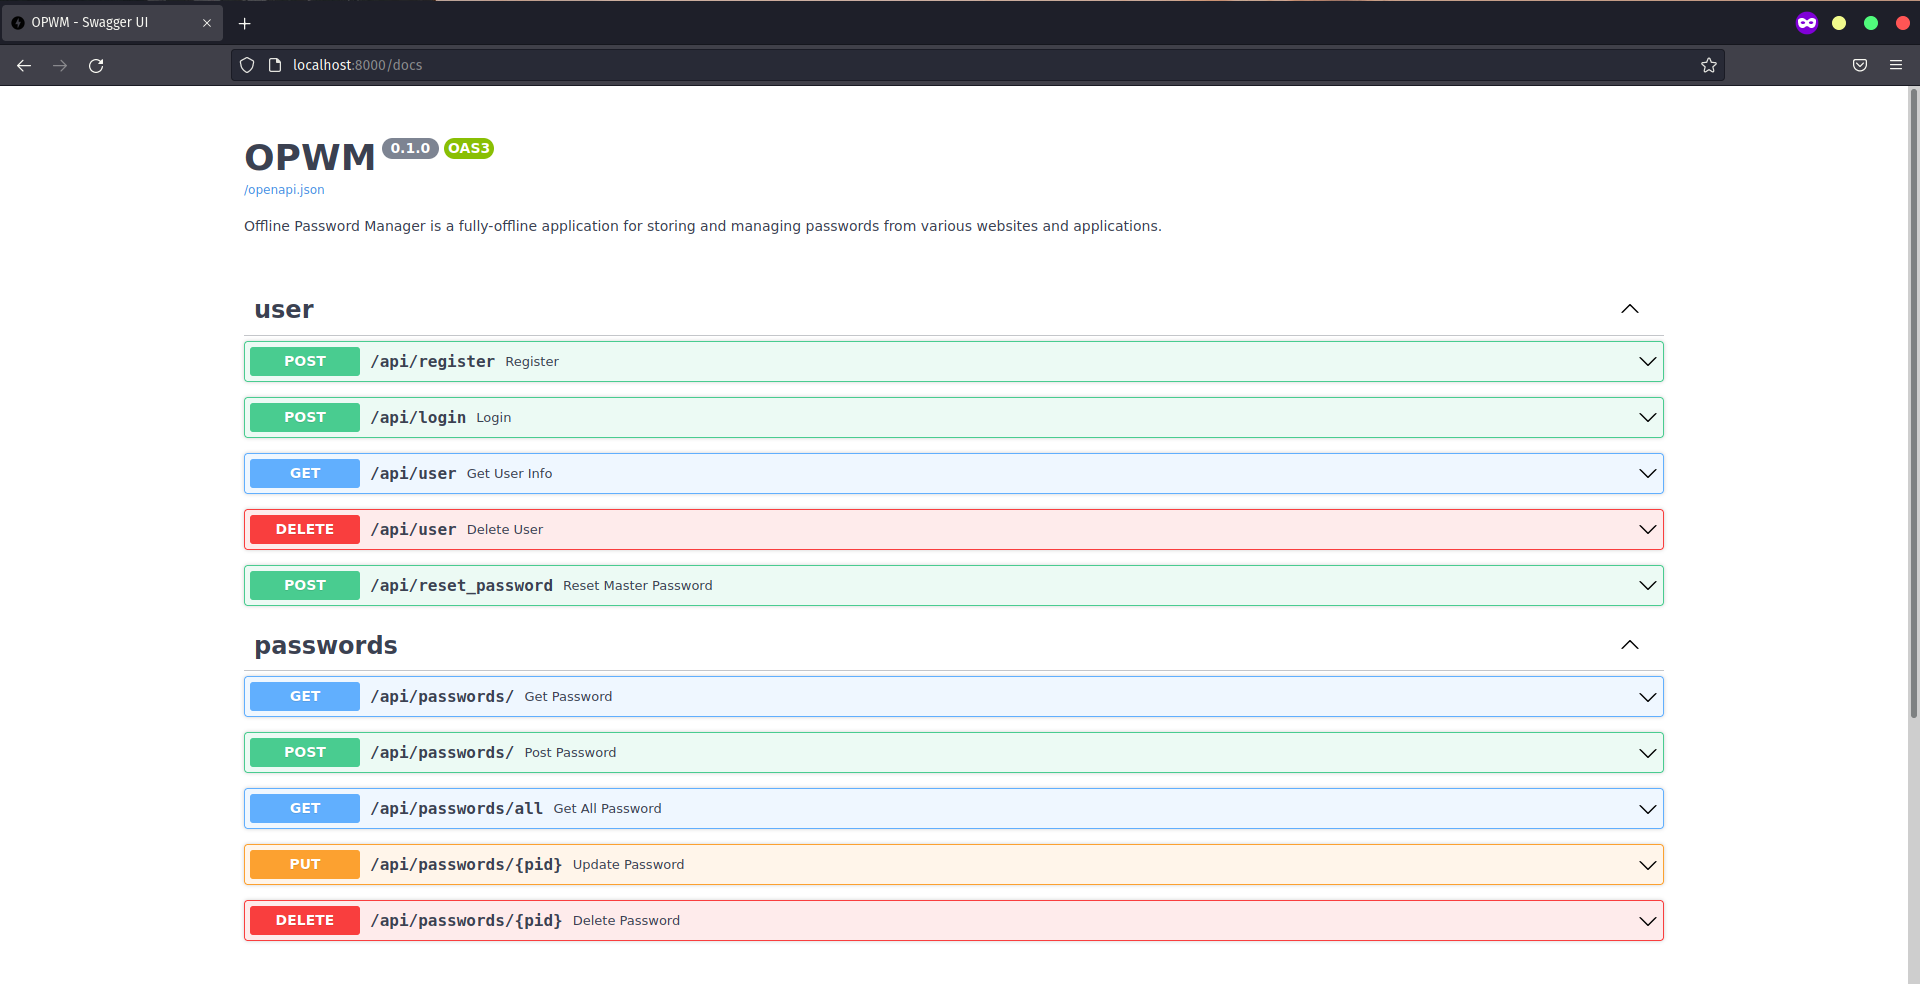Viewport: 1920px width, 984px height.
Task: Click the browser forward arrow
Action: pos(60,65)
